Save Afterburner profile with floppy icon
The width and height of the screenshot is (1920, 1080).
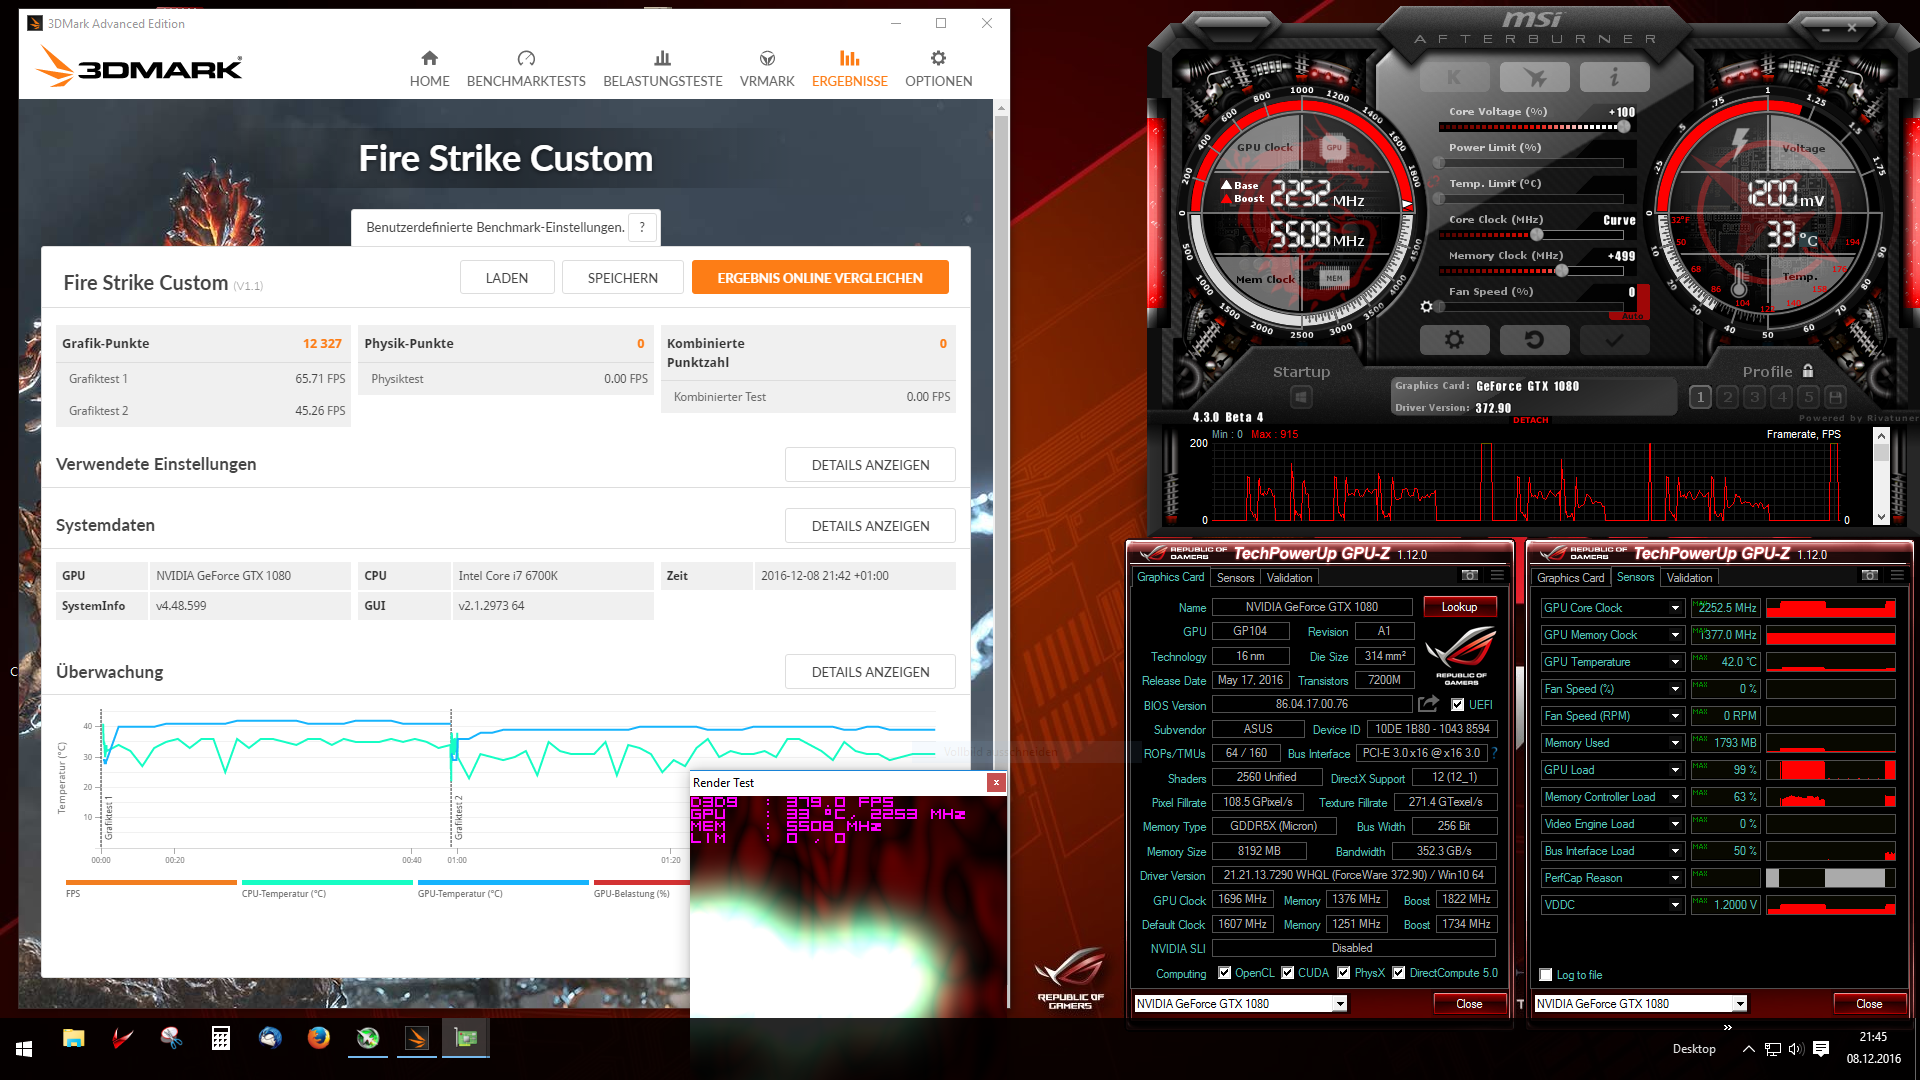pos(1835,397)
